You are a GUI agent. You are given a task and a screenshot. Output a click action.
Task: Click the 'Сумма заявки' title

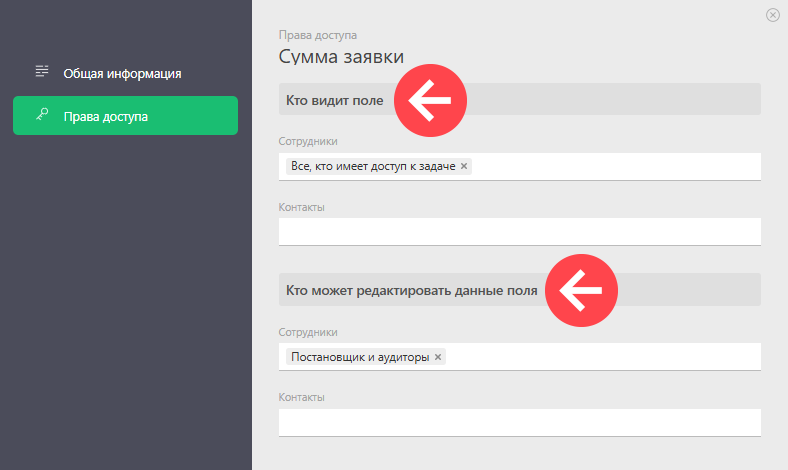tap(341, 56)
